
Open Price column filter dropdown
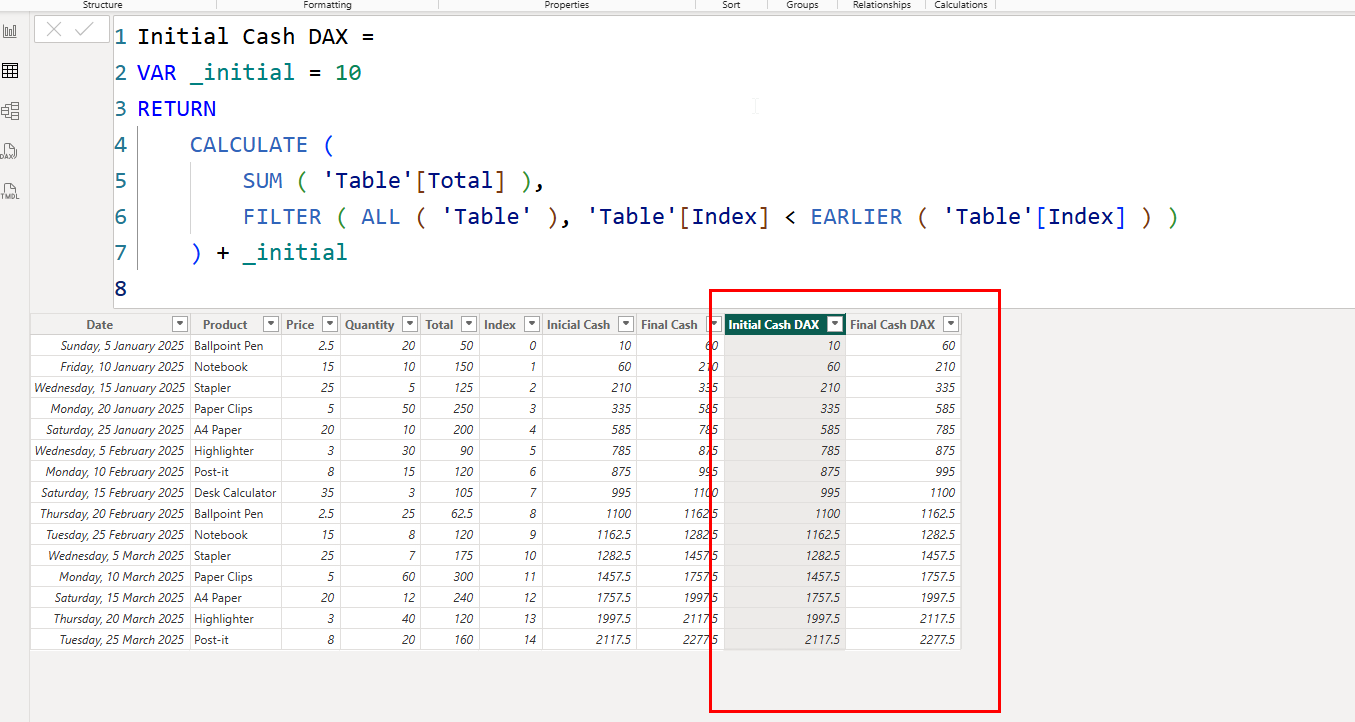[x=329, y=324]
